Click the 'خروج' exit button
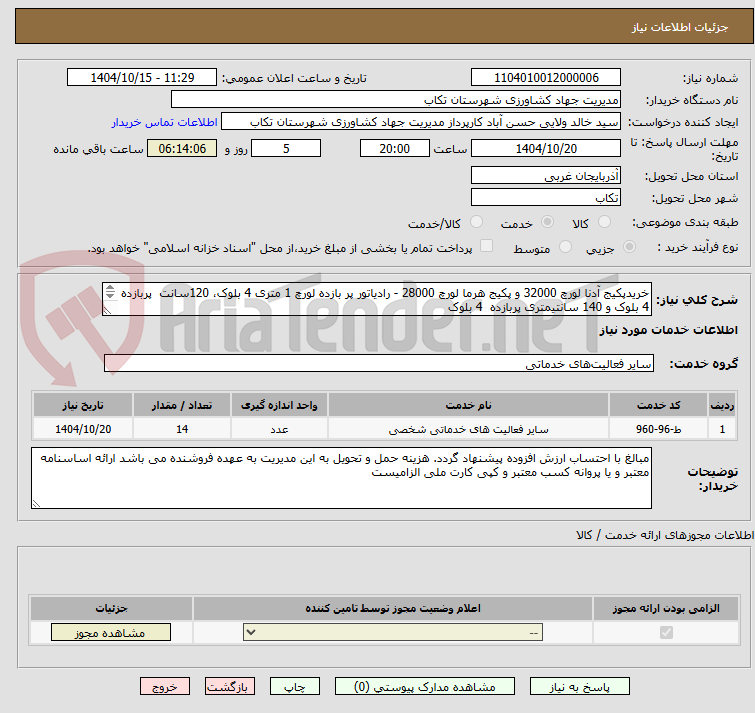The width and height of the screenshot is (755, 713). pos(165,686)
